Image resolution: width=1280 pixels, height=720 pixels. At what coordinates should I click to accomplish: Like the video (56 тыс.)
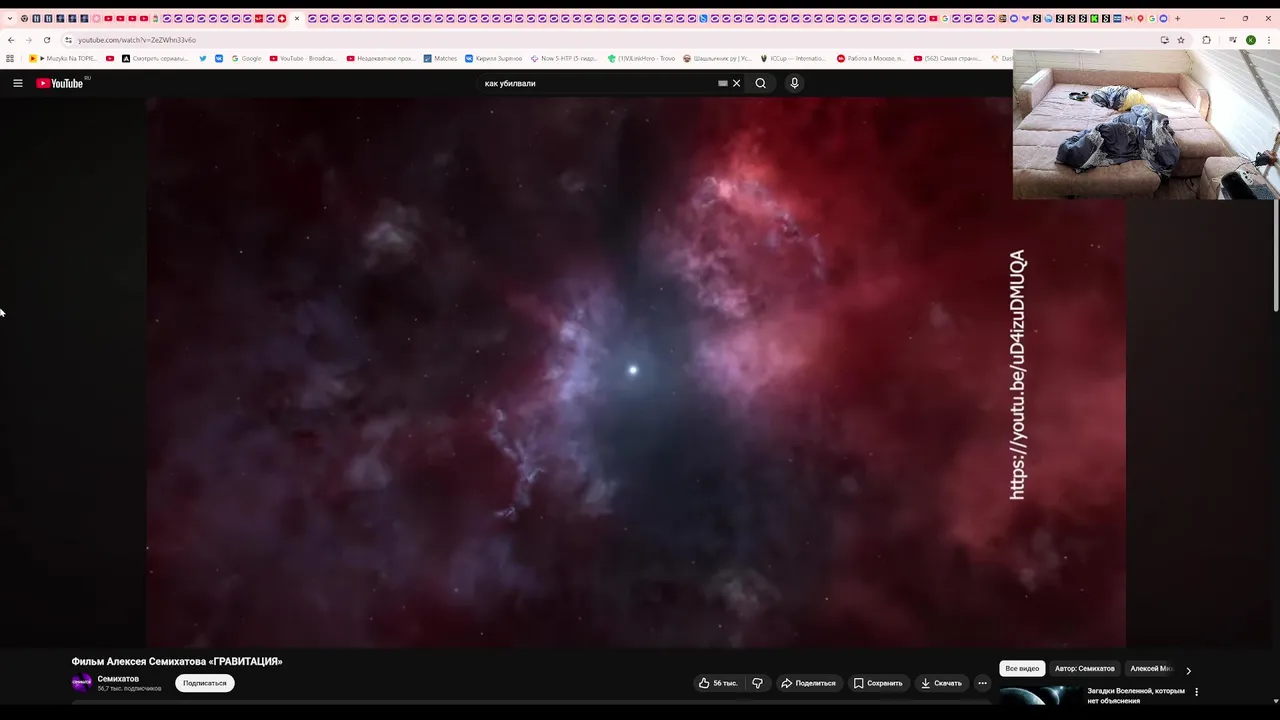click(718, 683)
